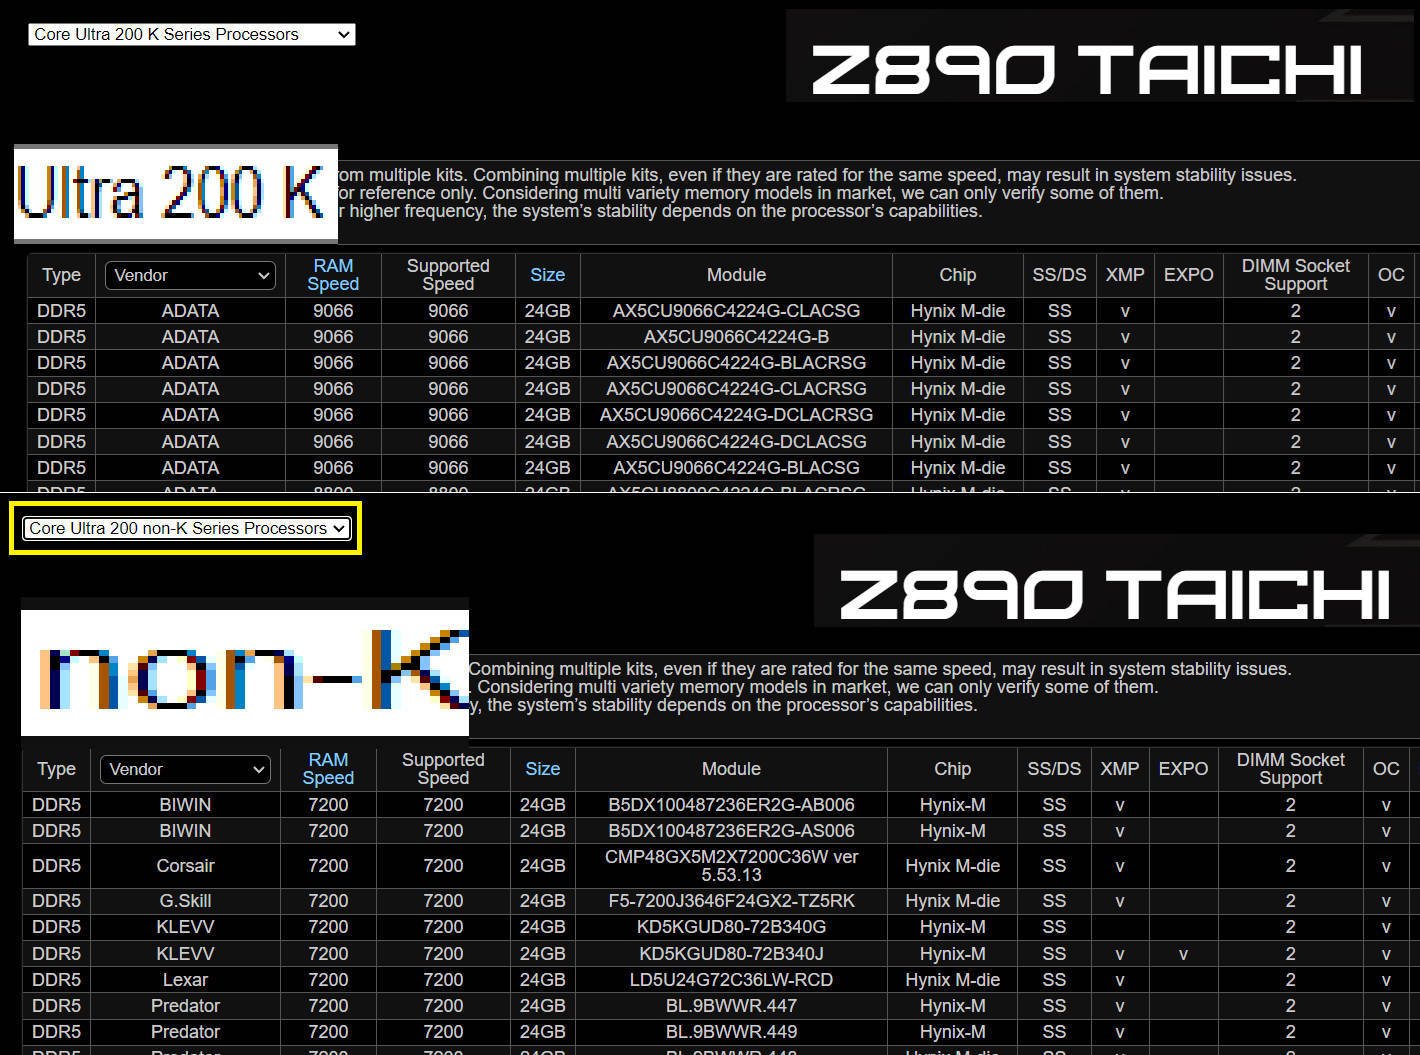This screenshot has width=1420, height=1055.
Task: Select module AX5CU9066C4224G-B
Action: pos(736,337)
